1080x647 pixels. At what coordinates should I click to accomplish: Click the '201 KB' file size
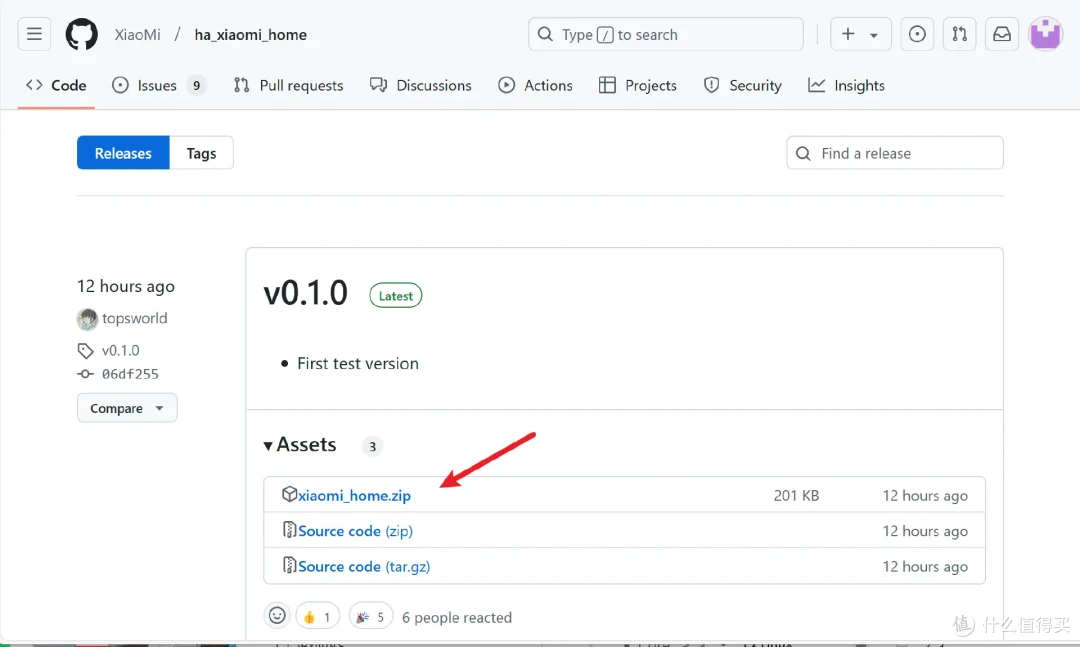[796, 495]
